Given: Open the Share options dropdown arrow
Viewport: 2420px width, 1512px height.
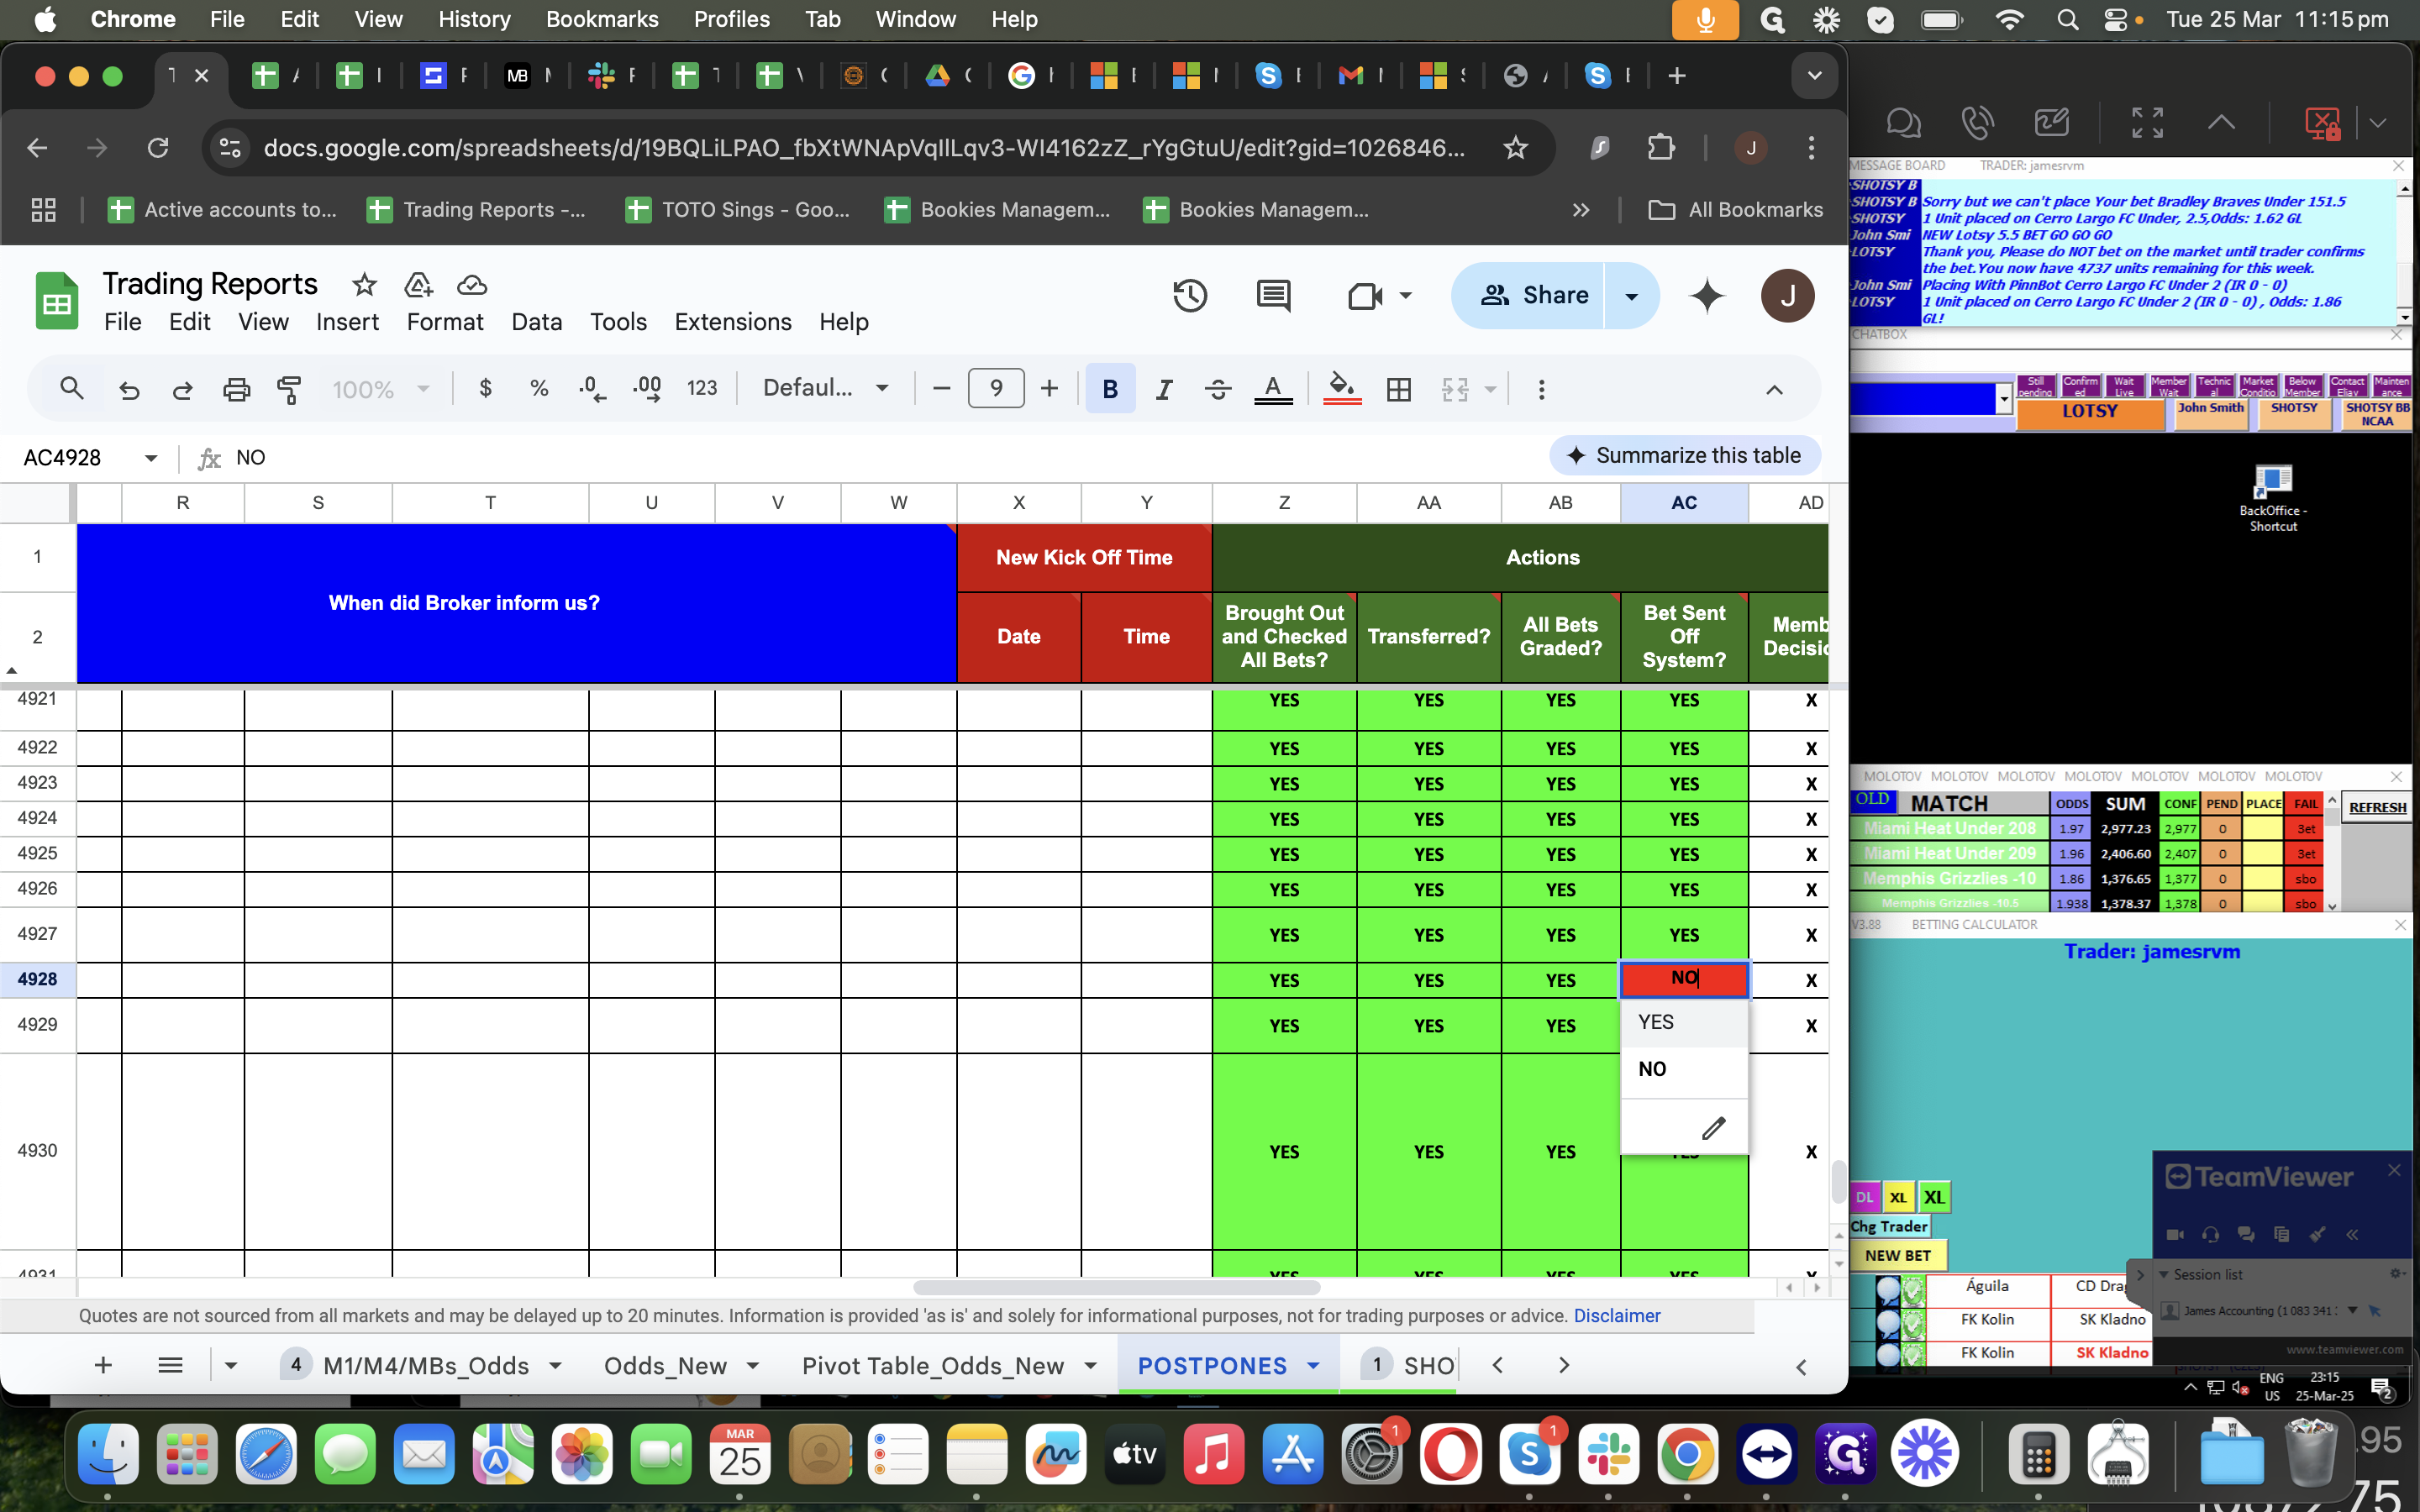Looking at the screenshot, I should (x=1632, y=296).
